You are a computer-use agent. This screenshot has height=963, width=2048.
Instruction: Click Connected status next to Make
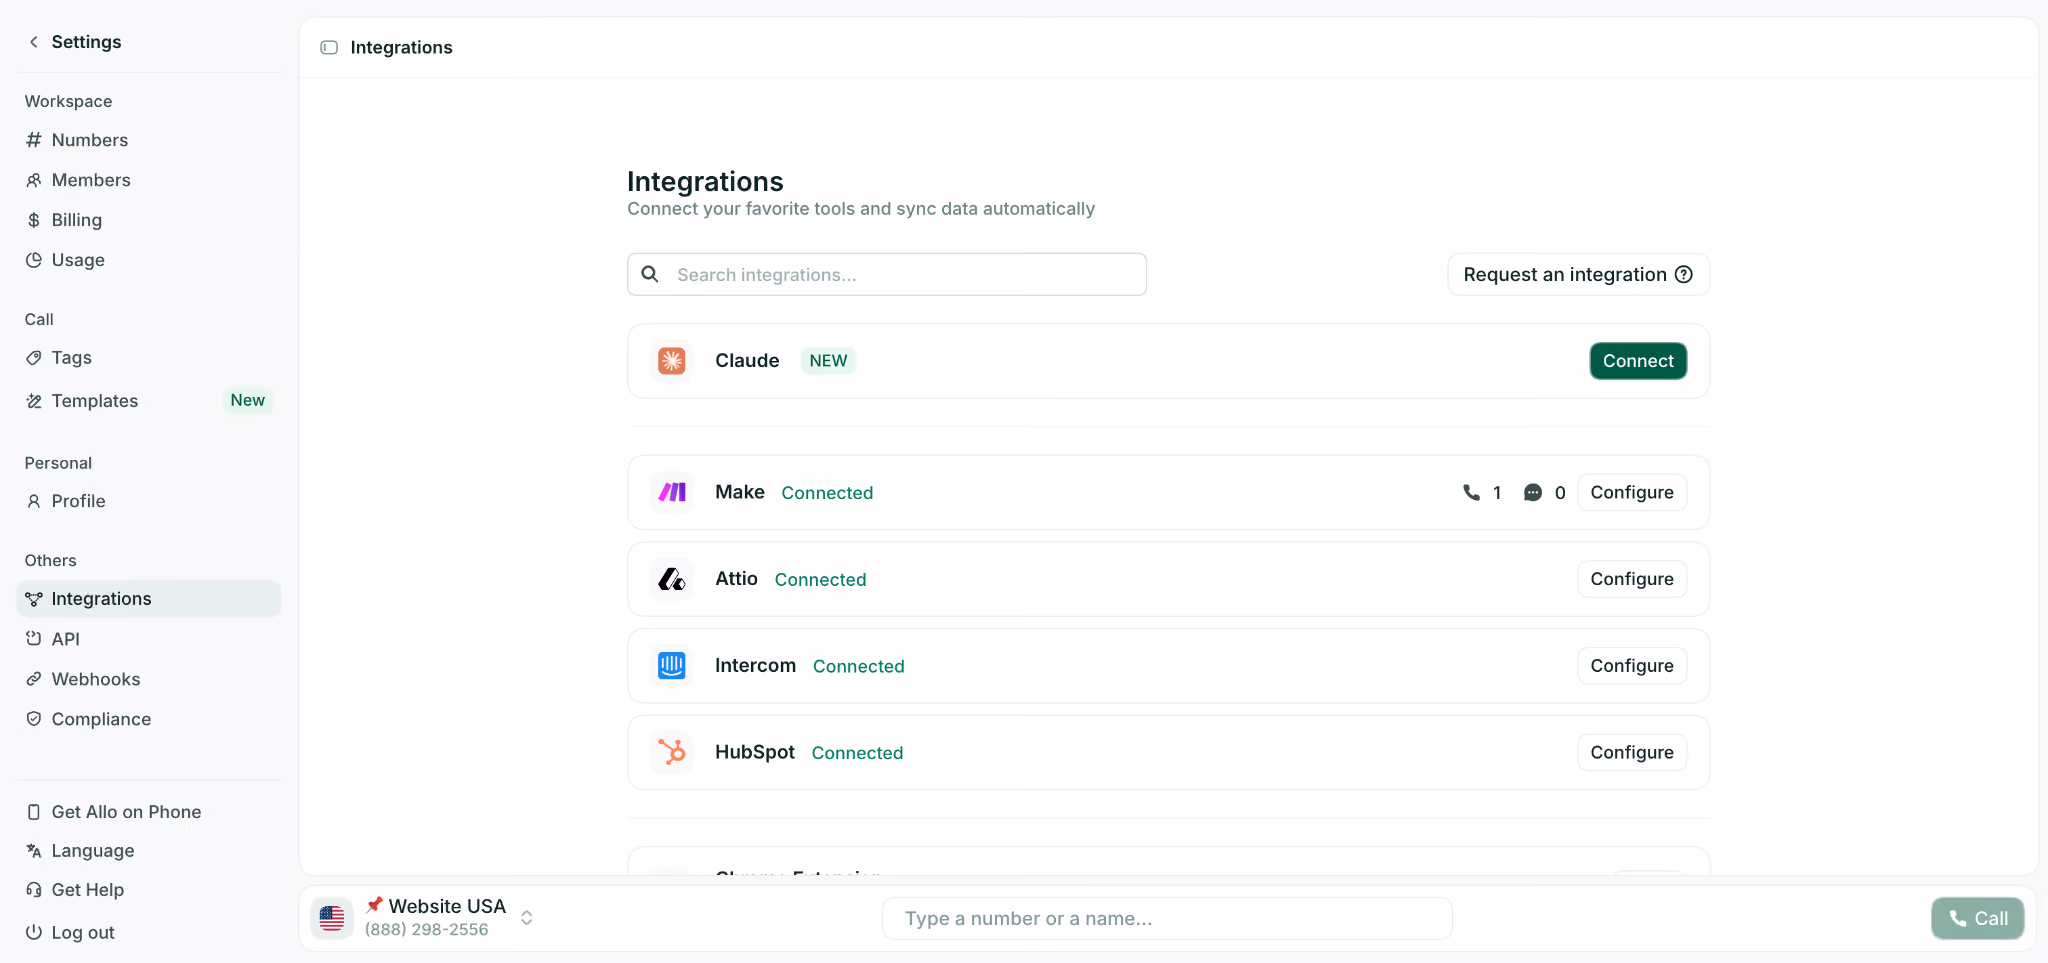[x=827, y=493]
